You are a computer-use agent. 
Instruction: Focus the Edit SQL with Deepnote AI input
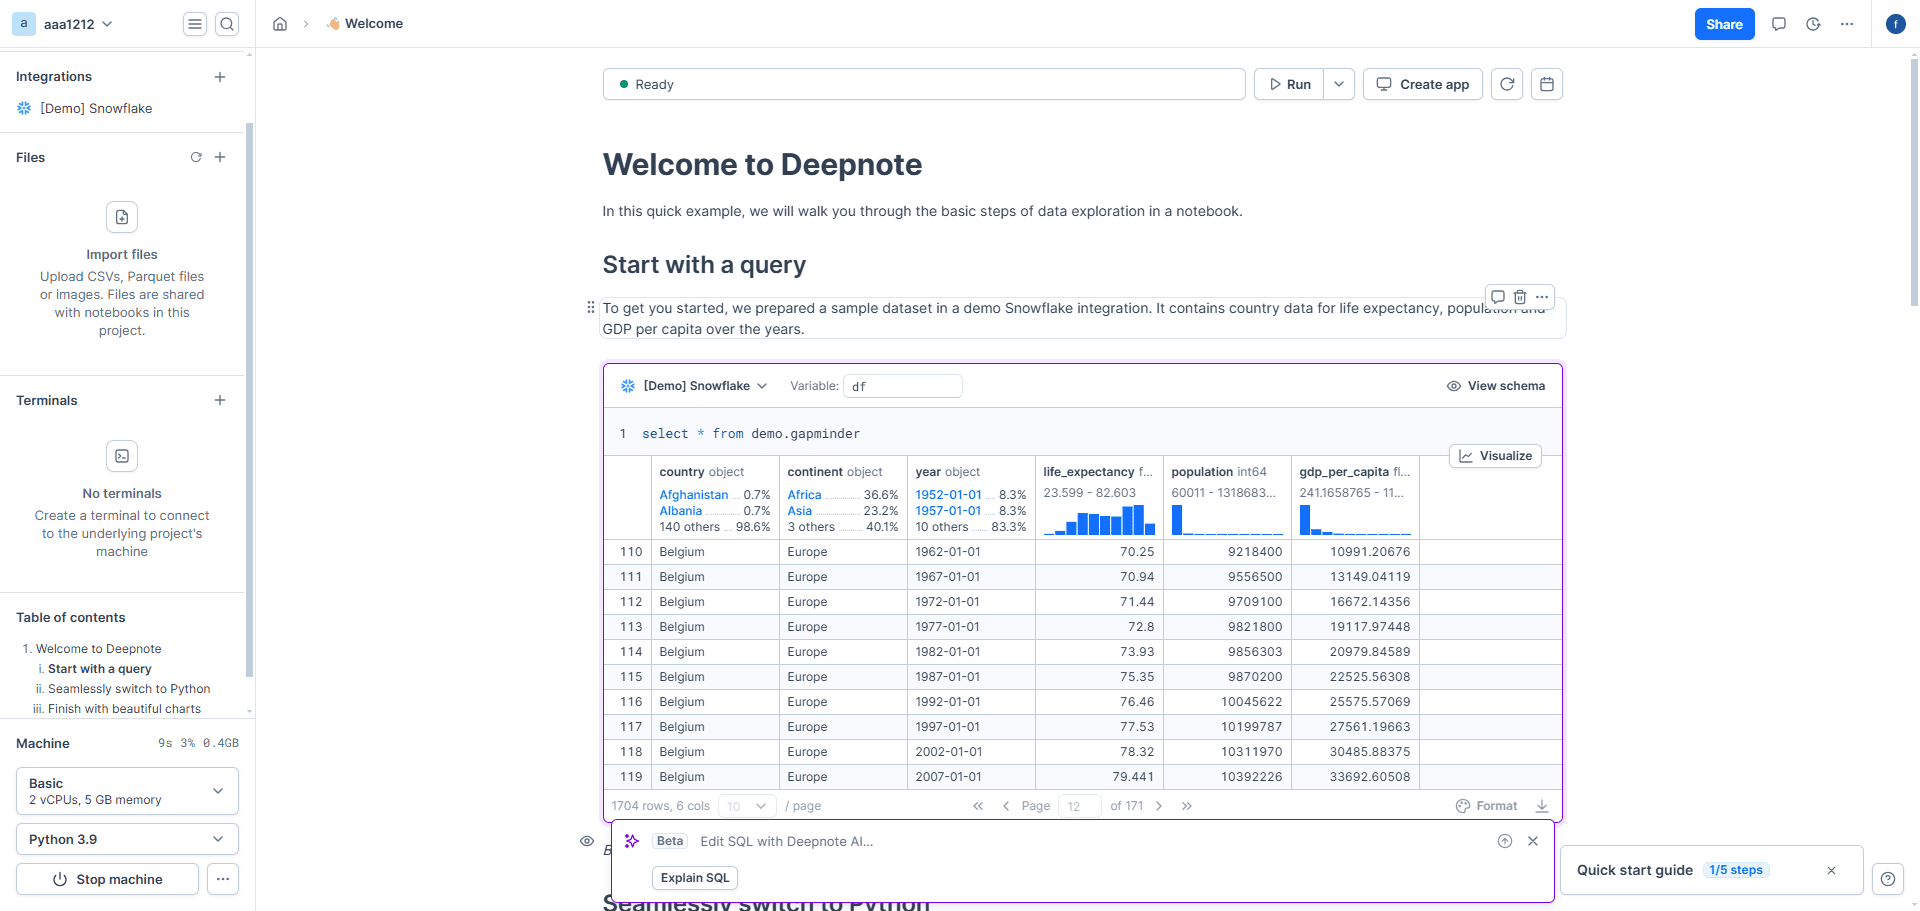point(1090,841)
